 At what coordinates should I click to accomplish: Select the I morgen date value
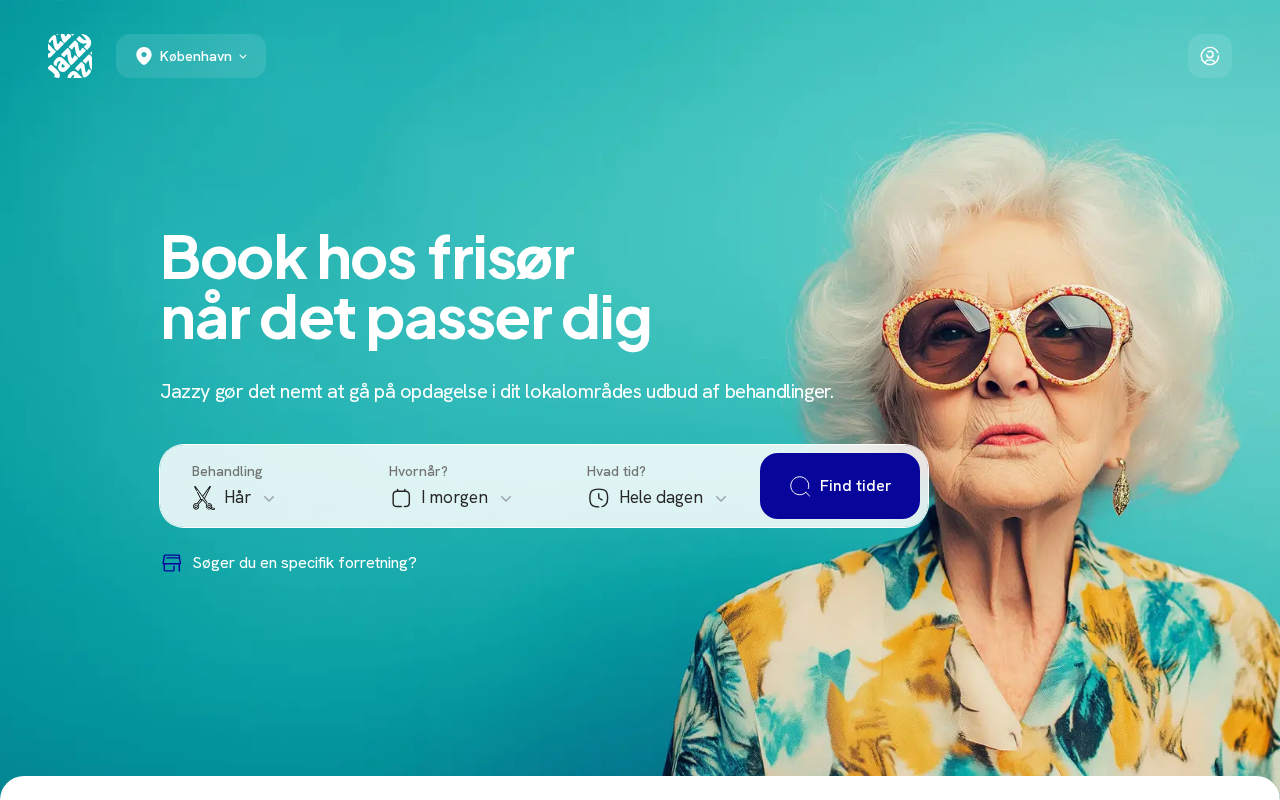[455, 497]
